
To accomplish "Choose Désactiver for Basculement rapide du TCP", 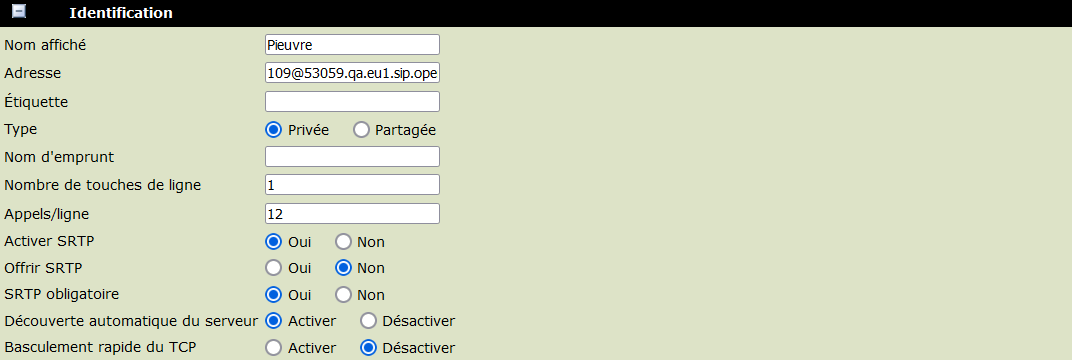I will [x=368, y=348].
